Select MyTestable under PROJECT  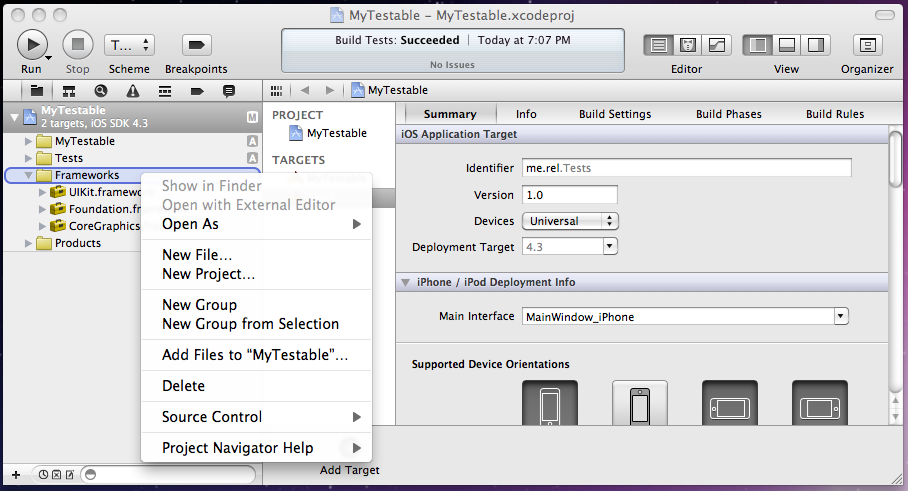[x=328, y=133]
